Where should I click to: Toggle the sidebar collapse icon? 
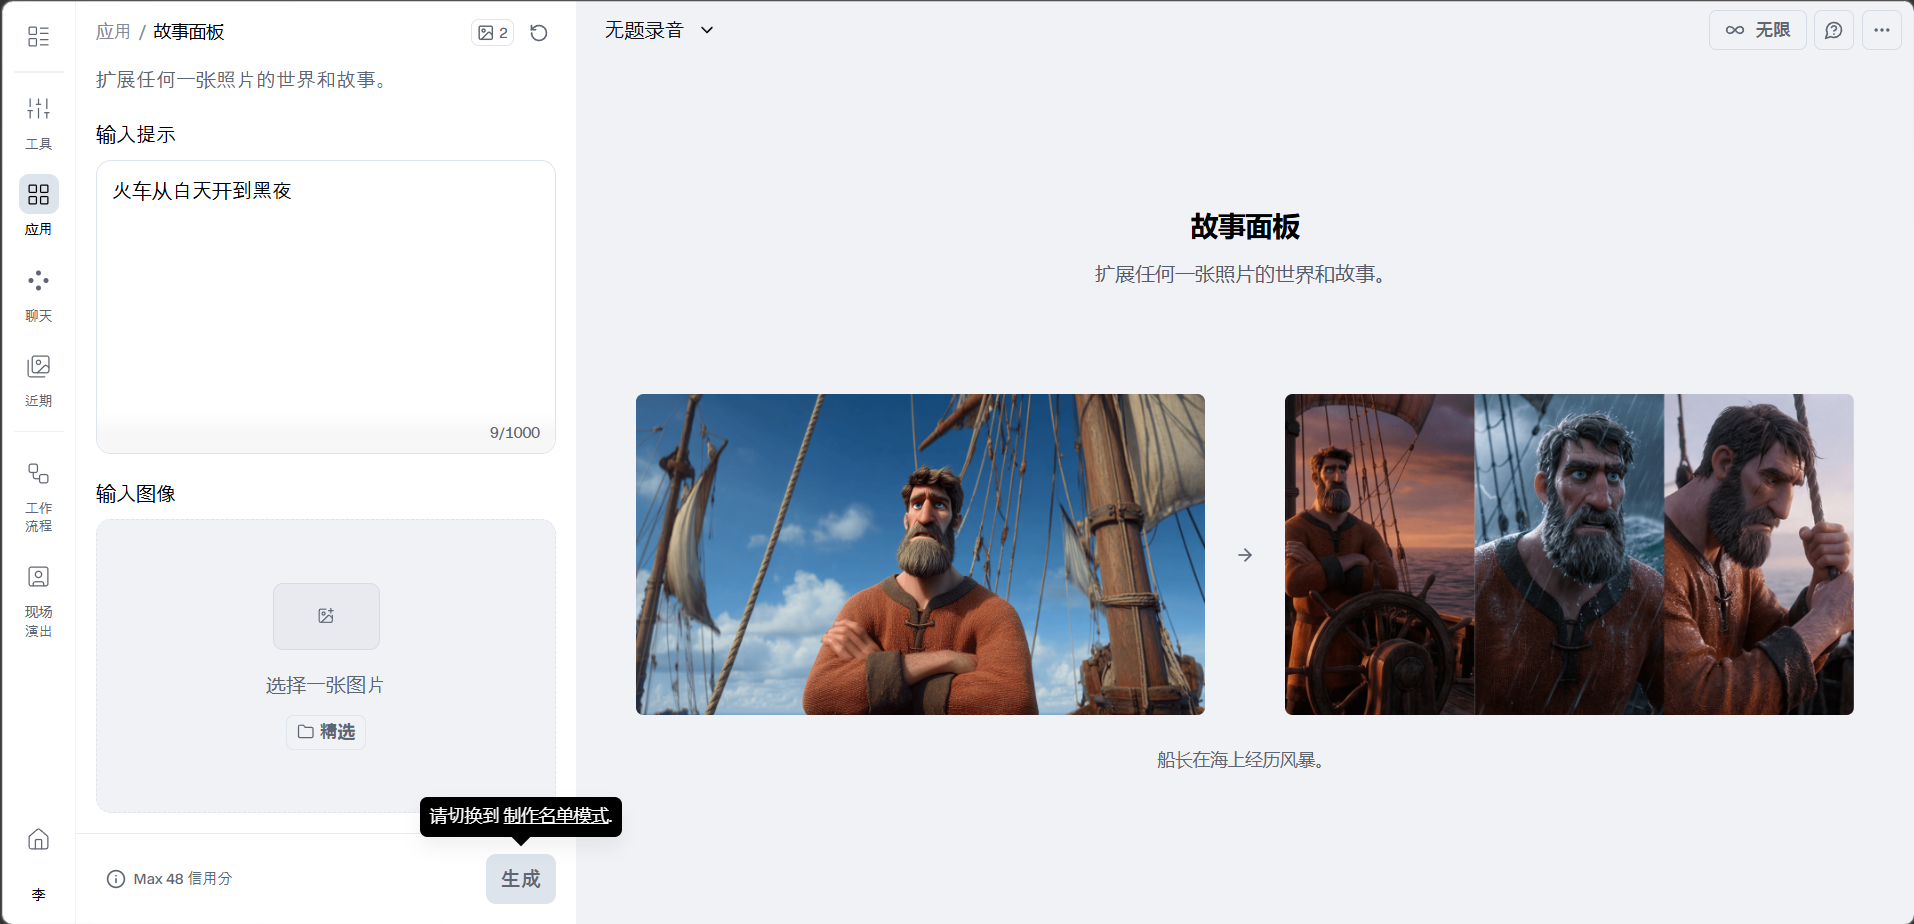38,37
